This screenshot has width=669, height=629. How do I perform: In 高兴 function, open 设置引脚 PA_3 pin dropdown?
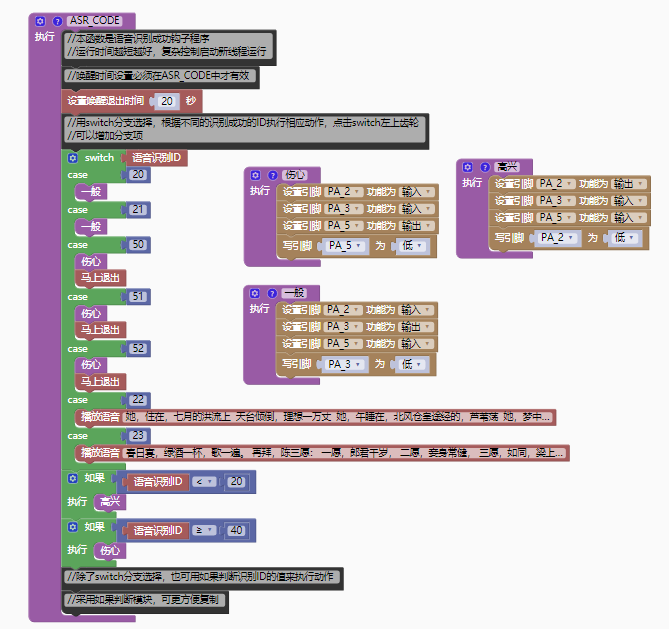pos(556,201)
